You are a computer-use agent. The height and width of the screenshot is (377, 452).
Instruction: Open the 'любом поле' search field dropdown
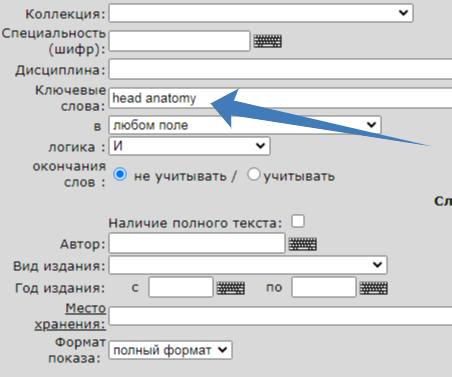pyautogui.click(x=245, y=125)
